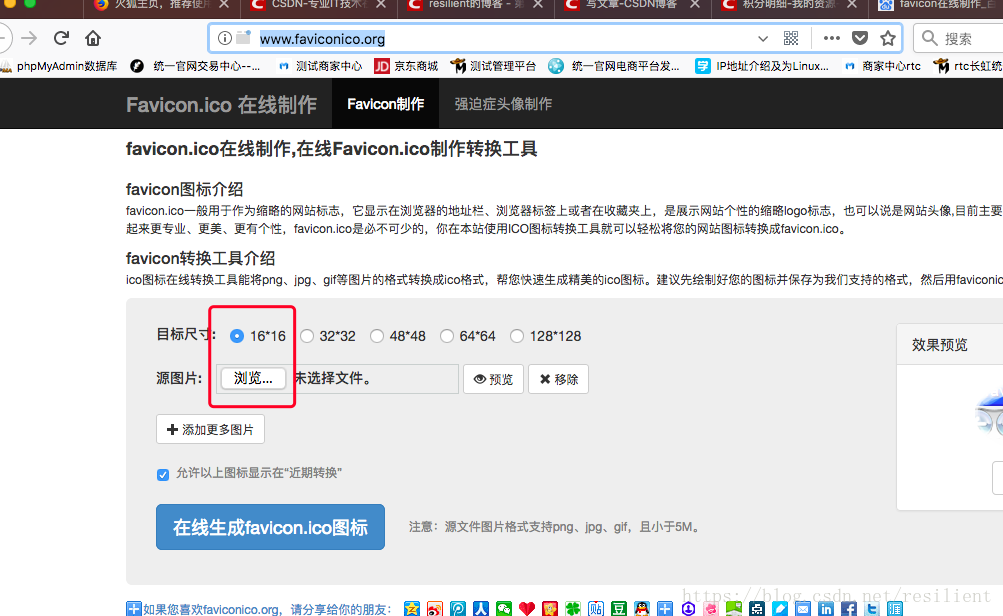Toggle 允许以上图标显示在"近期转换" checkbox
Screen dimensions: 1003x616
tap(163, 474)
